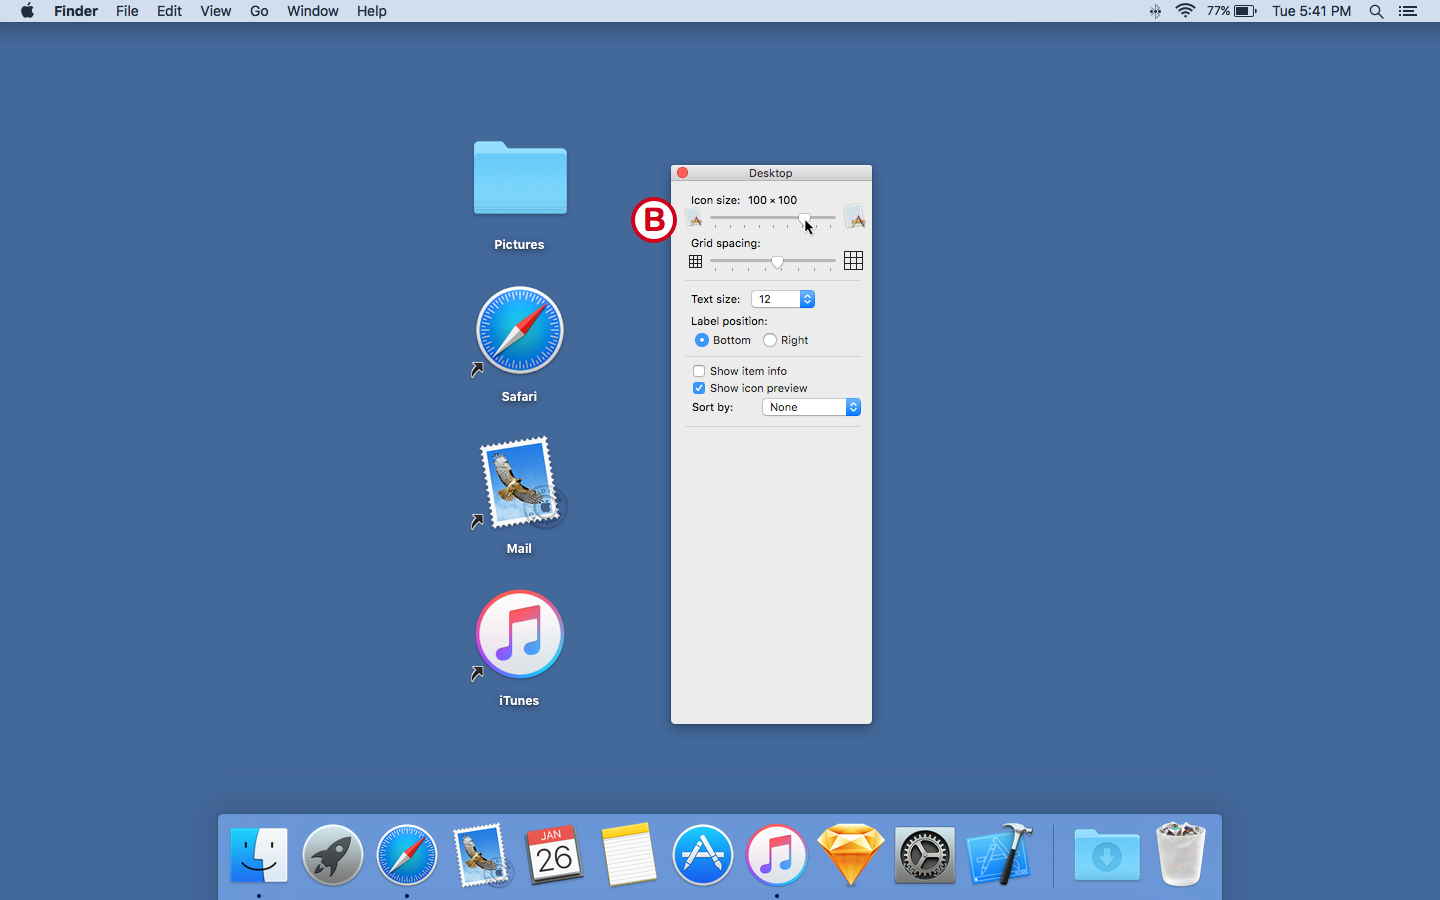Open the Trash in the Dock
This screenshot has width=1440, height=900.
point(1180,855)
